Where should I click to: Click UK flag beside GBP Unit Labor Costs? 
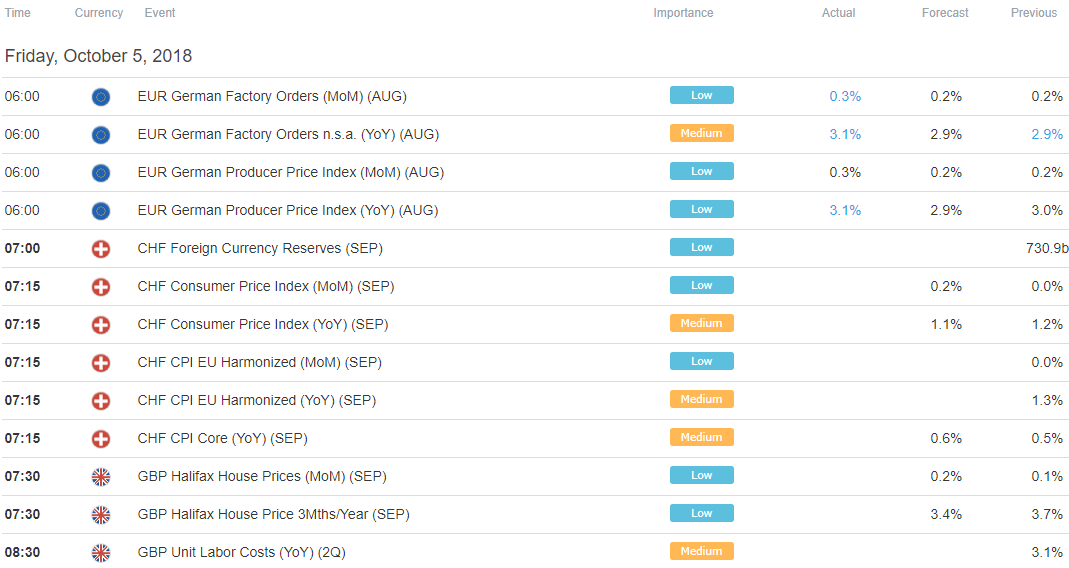[101, 552]
